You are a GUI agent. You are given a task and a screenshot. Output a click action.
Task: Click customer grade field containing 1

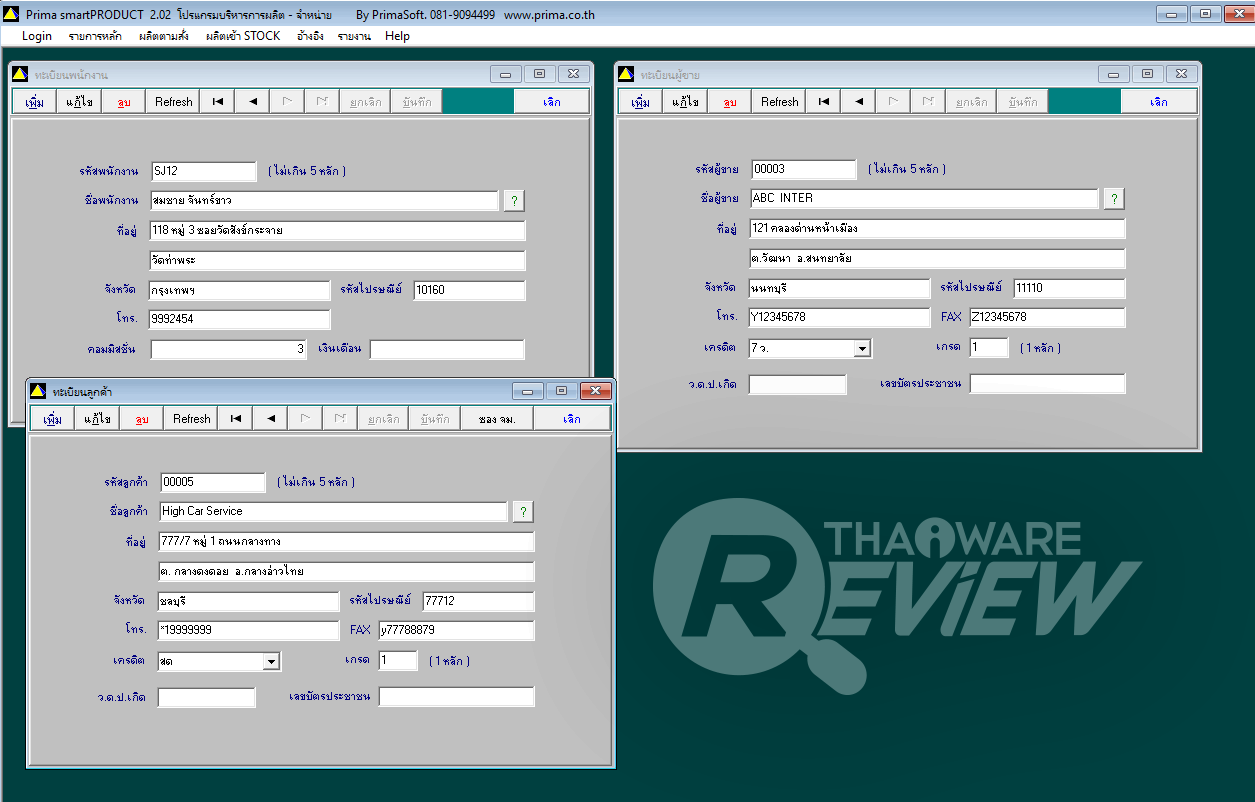tap(398, 661)
